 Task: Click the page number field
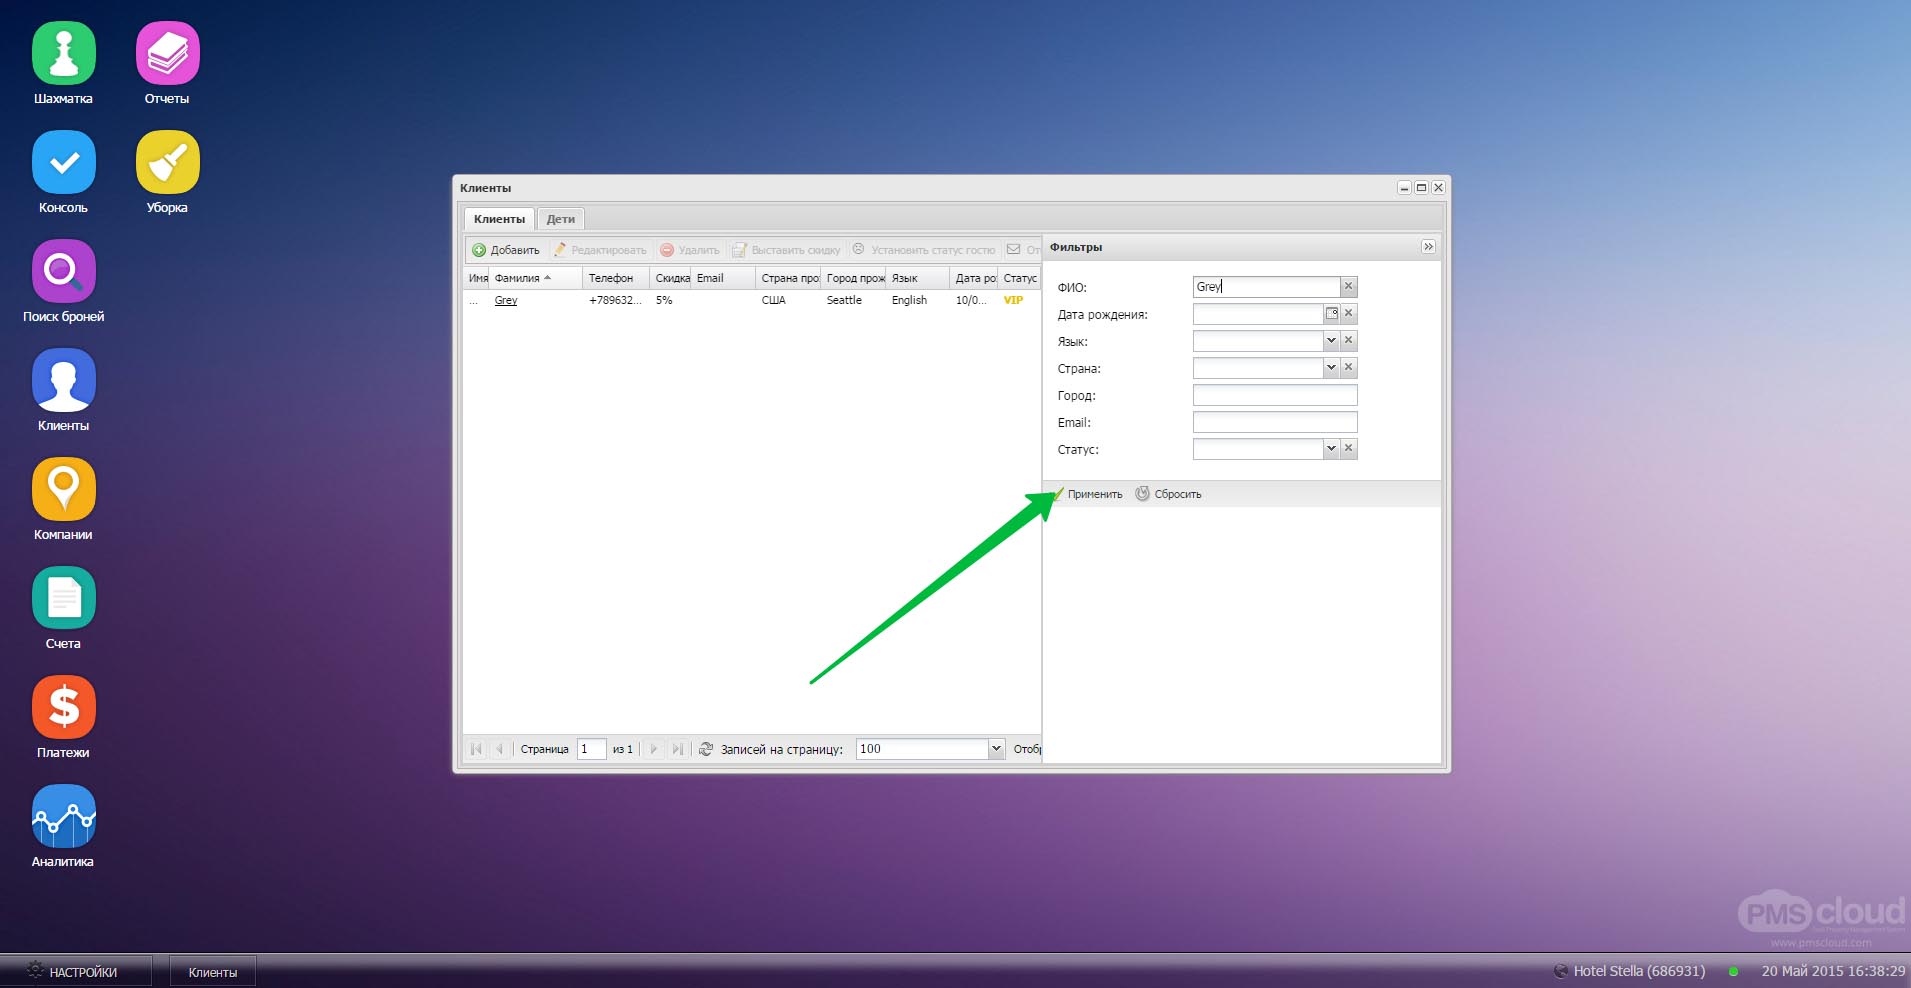pyautogui.click(x=591, y=749)
